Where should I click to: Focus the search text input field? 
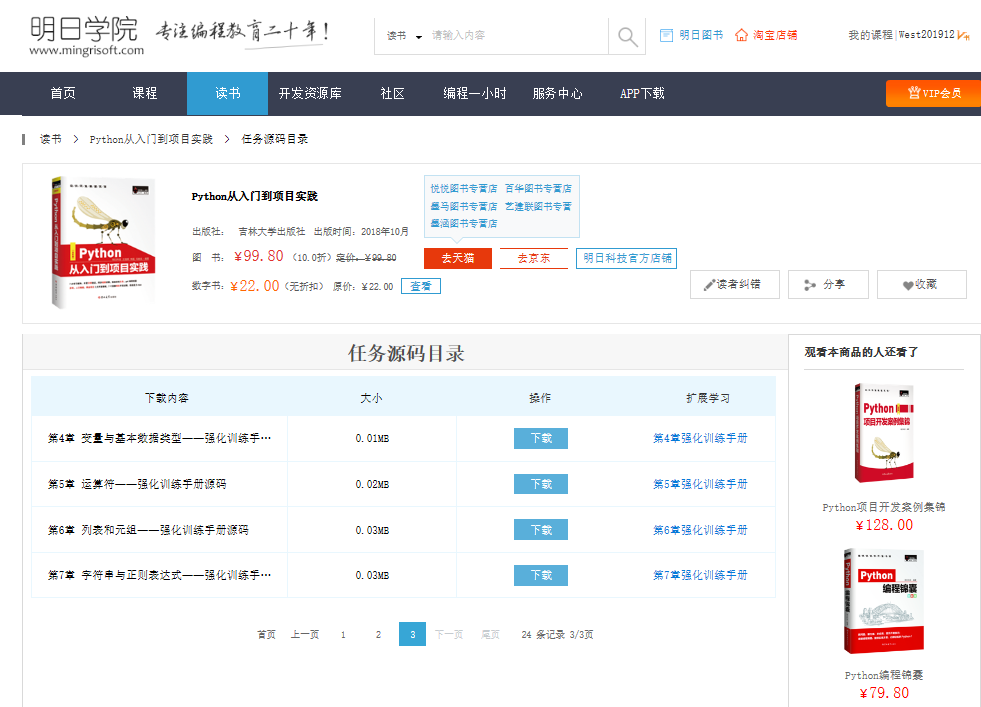pyautogui.click(x=518, y=36)
